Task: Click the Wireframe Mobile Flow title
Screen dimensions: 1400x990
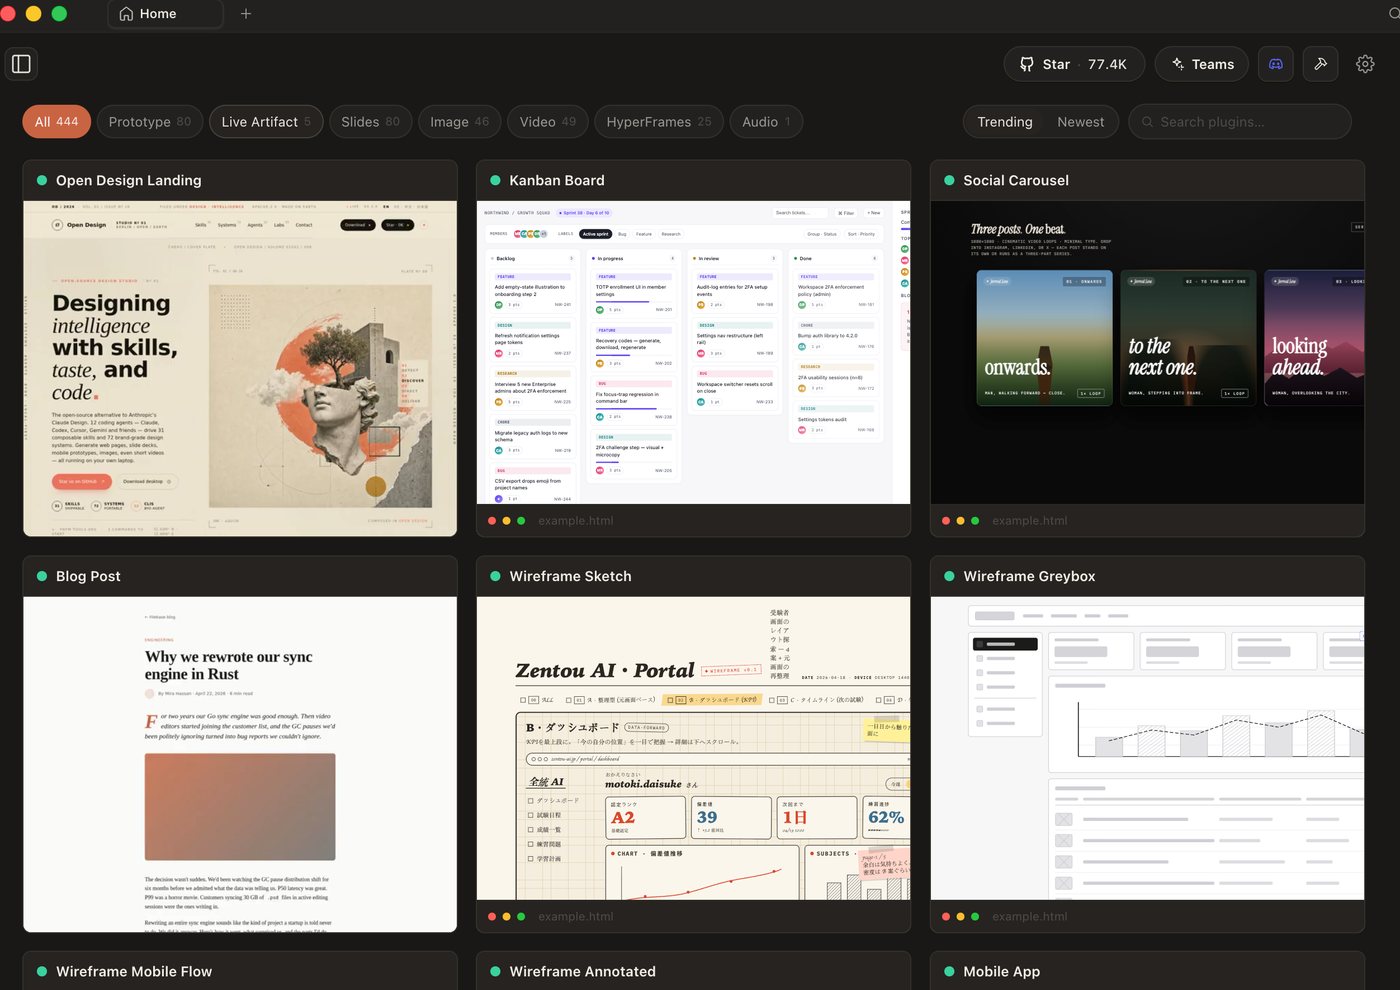Action: (x=134, y=971)
